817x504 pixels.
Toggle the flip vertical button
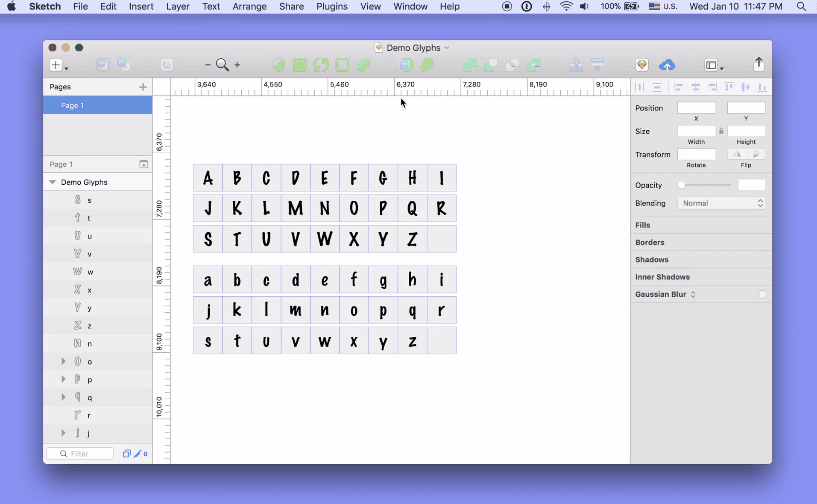click(x=756, y=154)
